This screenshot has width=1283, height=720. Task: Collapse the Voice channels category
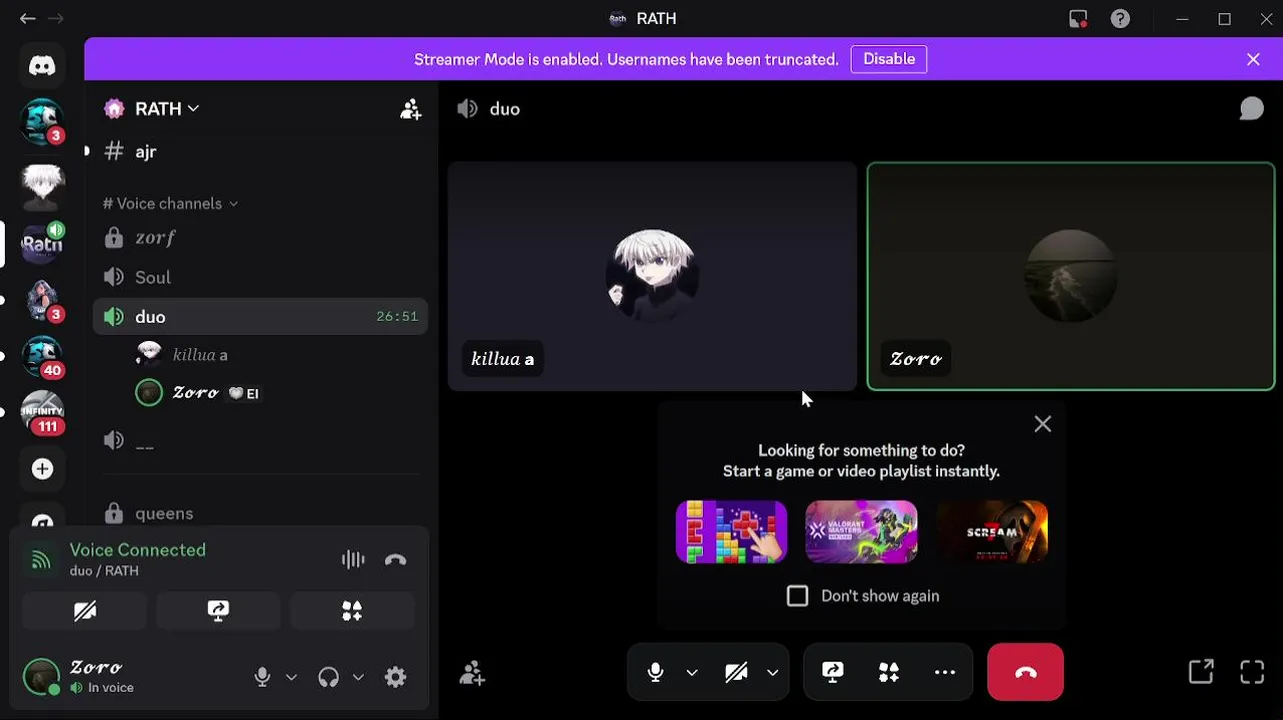tap(170, 204)
